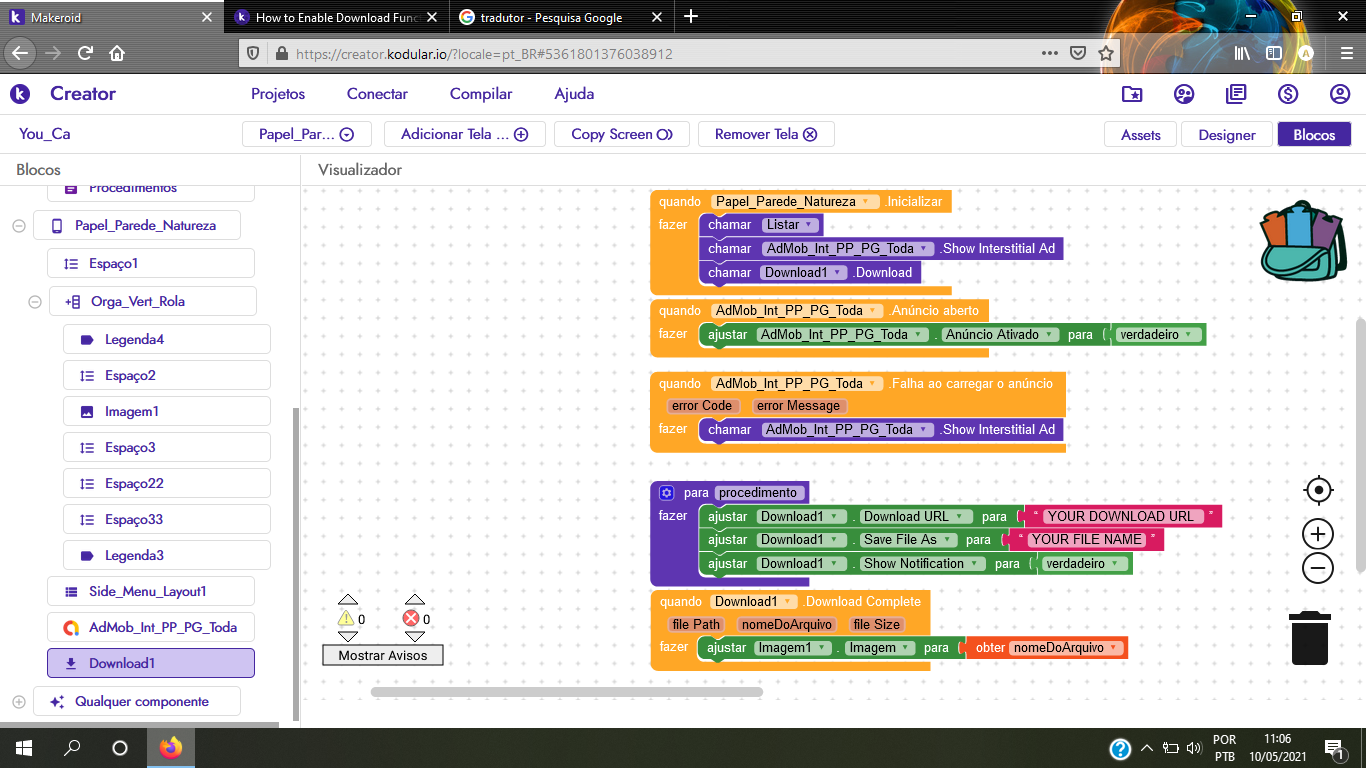Click the trash can icon

pos(1309,638)
